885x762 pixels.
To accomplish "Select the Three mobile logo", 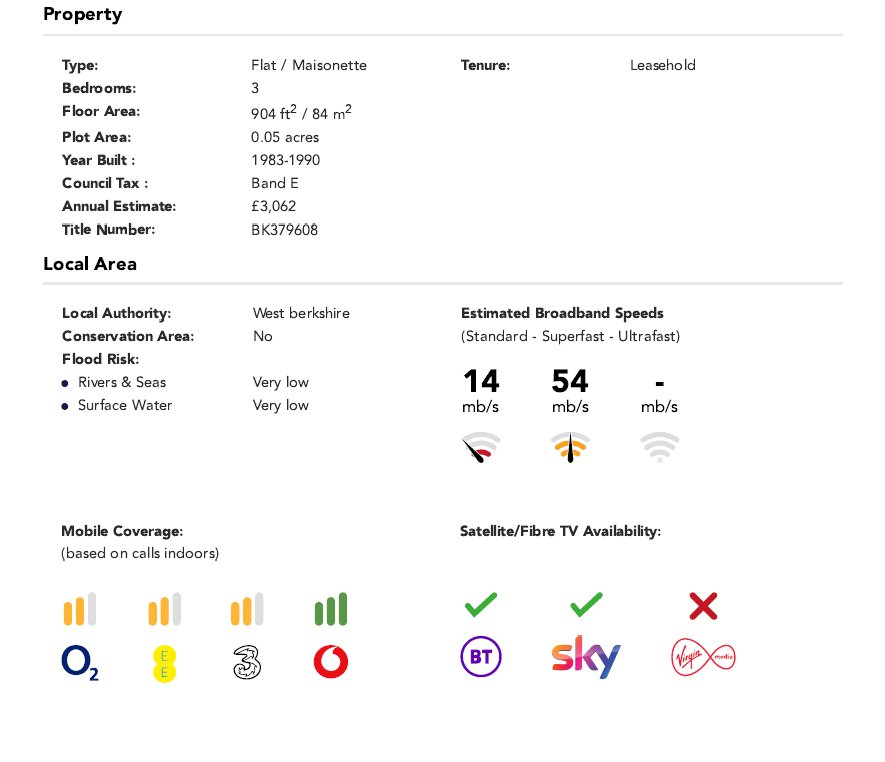I will pos(247,662).
